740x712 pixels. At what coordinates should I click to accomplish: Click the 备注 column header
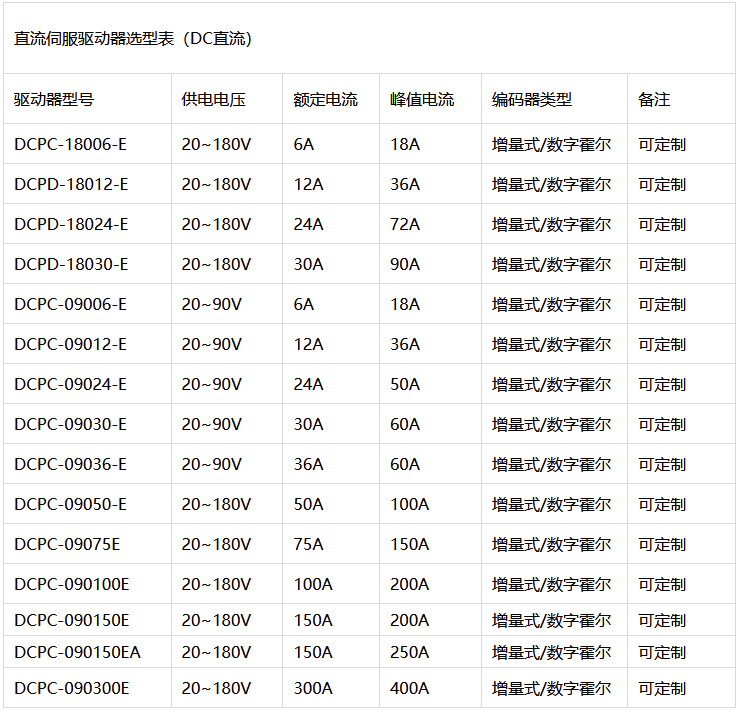654,99
